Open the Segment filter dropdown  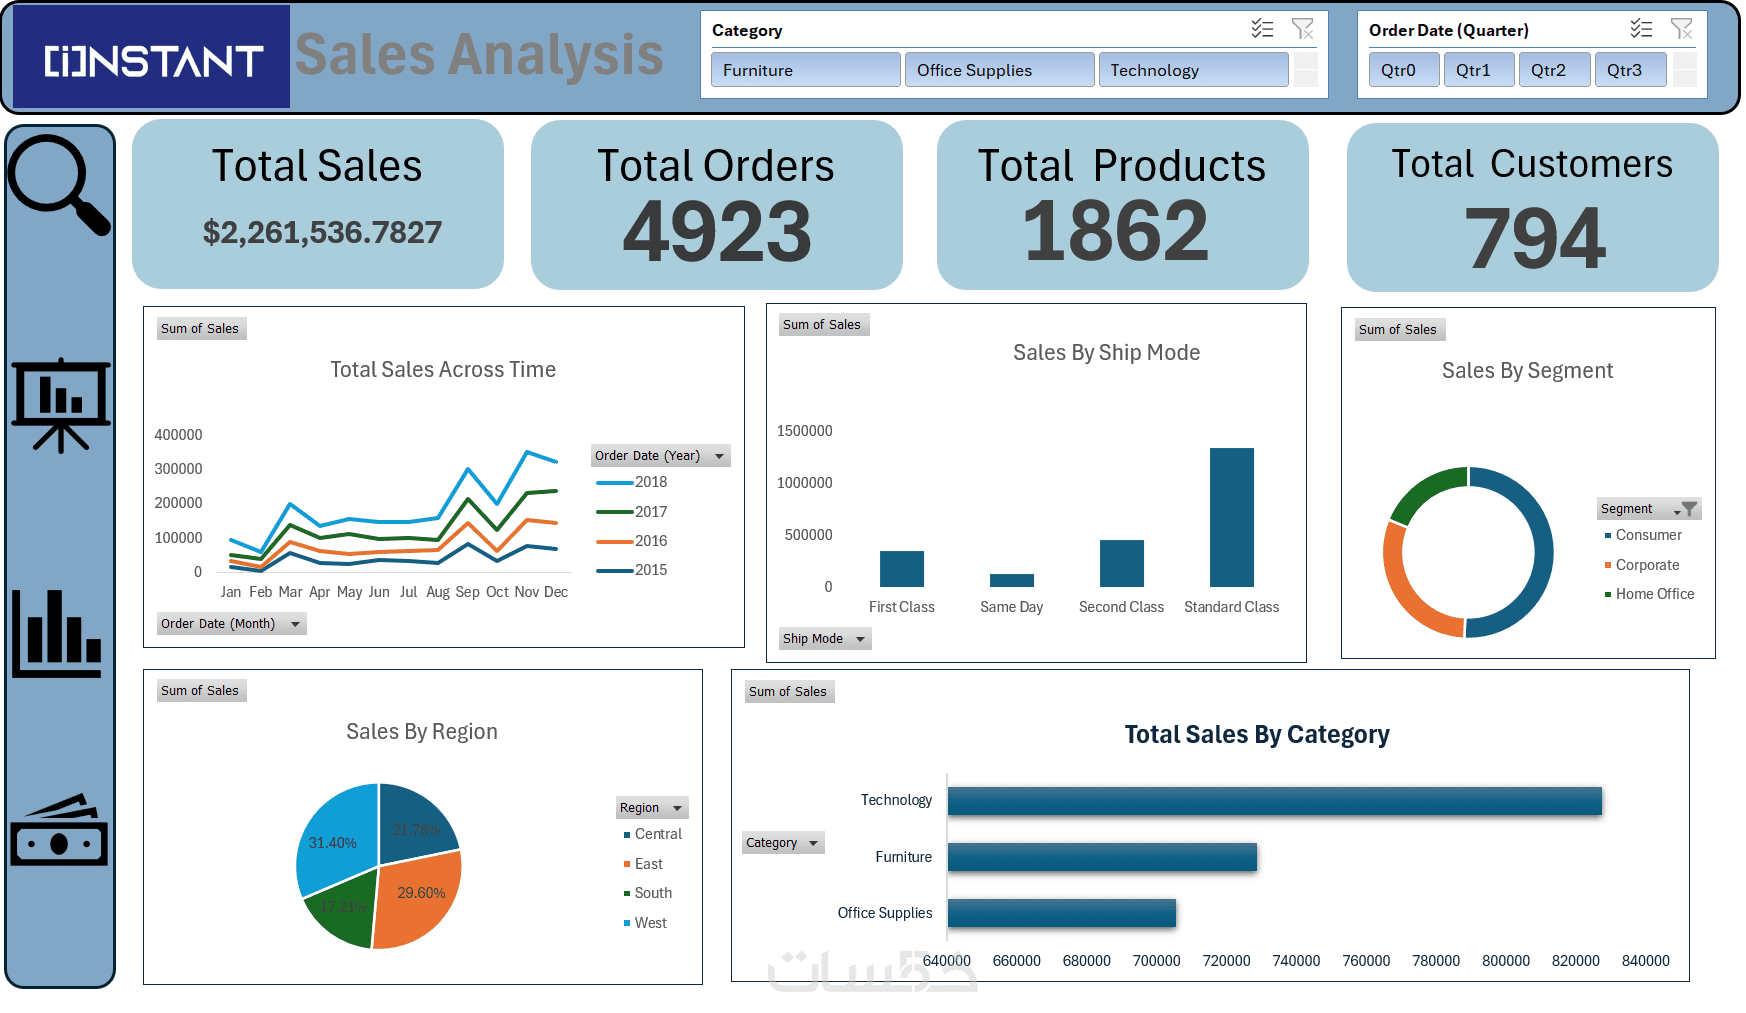click(x=1687, y=509)
